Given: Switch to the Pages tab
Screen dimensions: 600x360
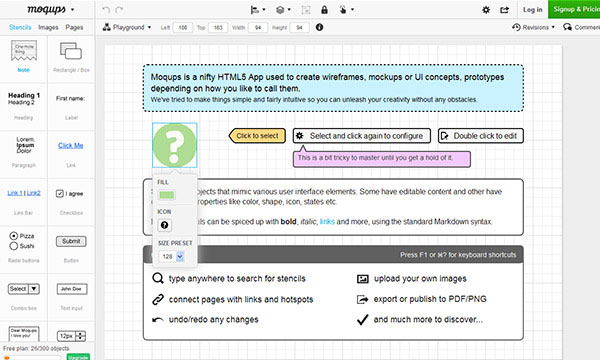Looking at the screenshot, I should pyautogui.click(x=74, y=27).
